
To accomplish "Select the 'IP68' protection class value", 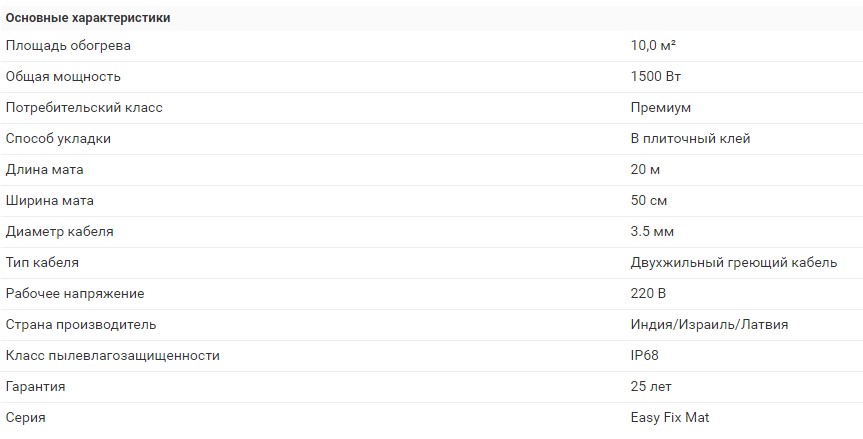I will (644, 355).
